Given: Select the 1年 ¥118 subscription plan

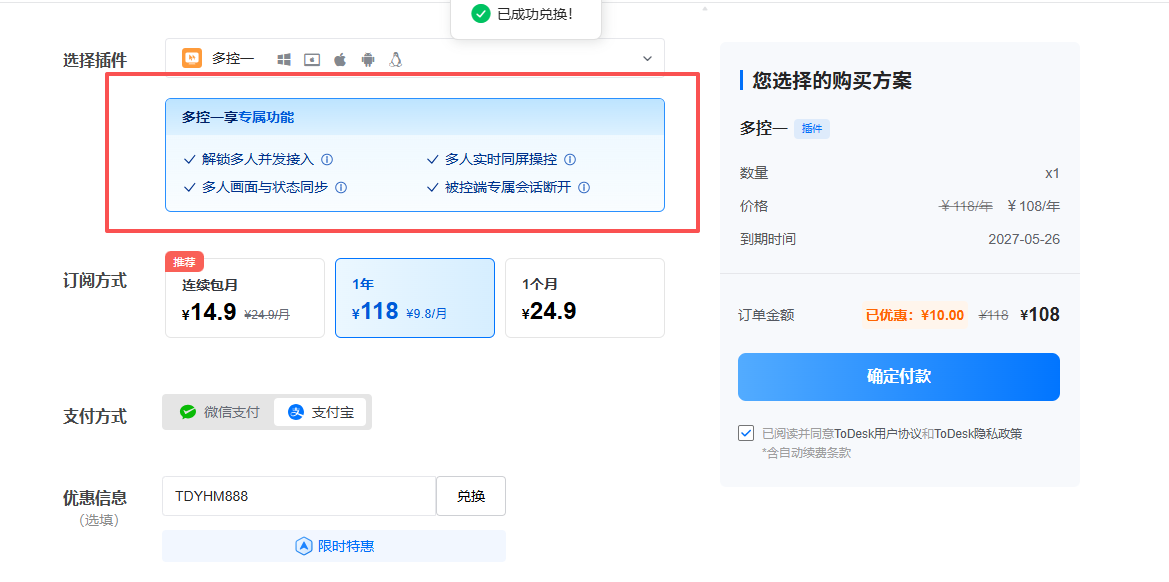Looking at the screenshot, I should click(x=415, y=298).
